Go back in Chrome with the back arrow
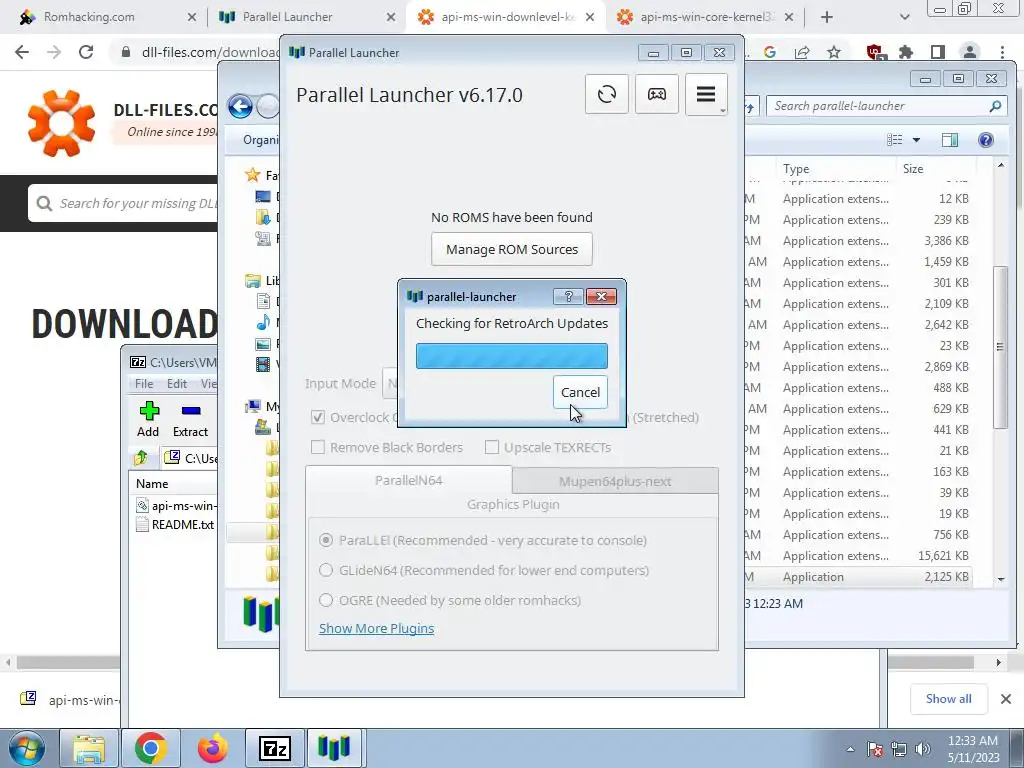 [x=22, y=52]
